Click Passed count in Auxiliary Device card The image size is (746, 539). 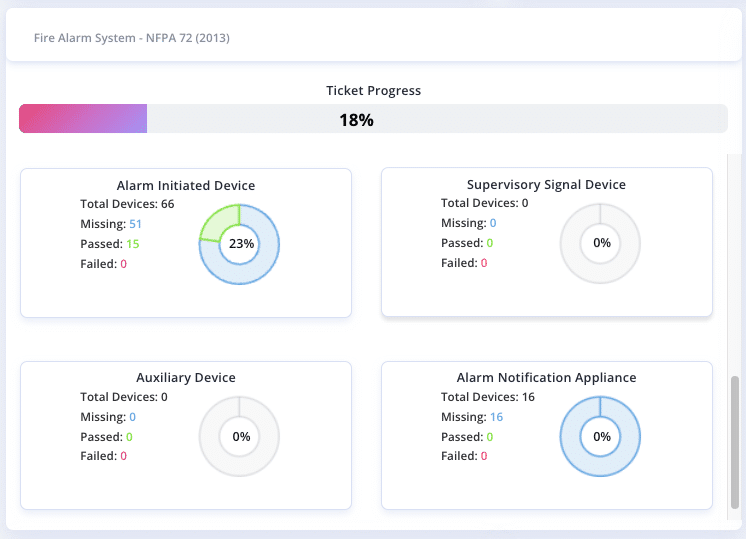(x=129, y=437)
